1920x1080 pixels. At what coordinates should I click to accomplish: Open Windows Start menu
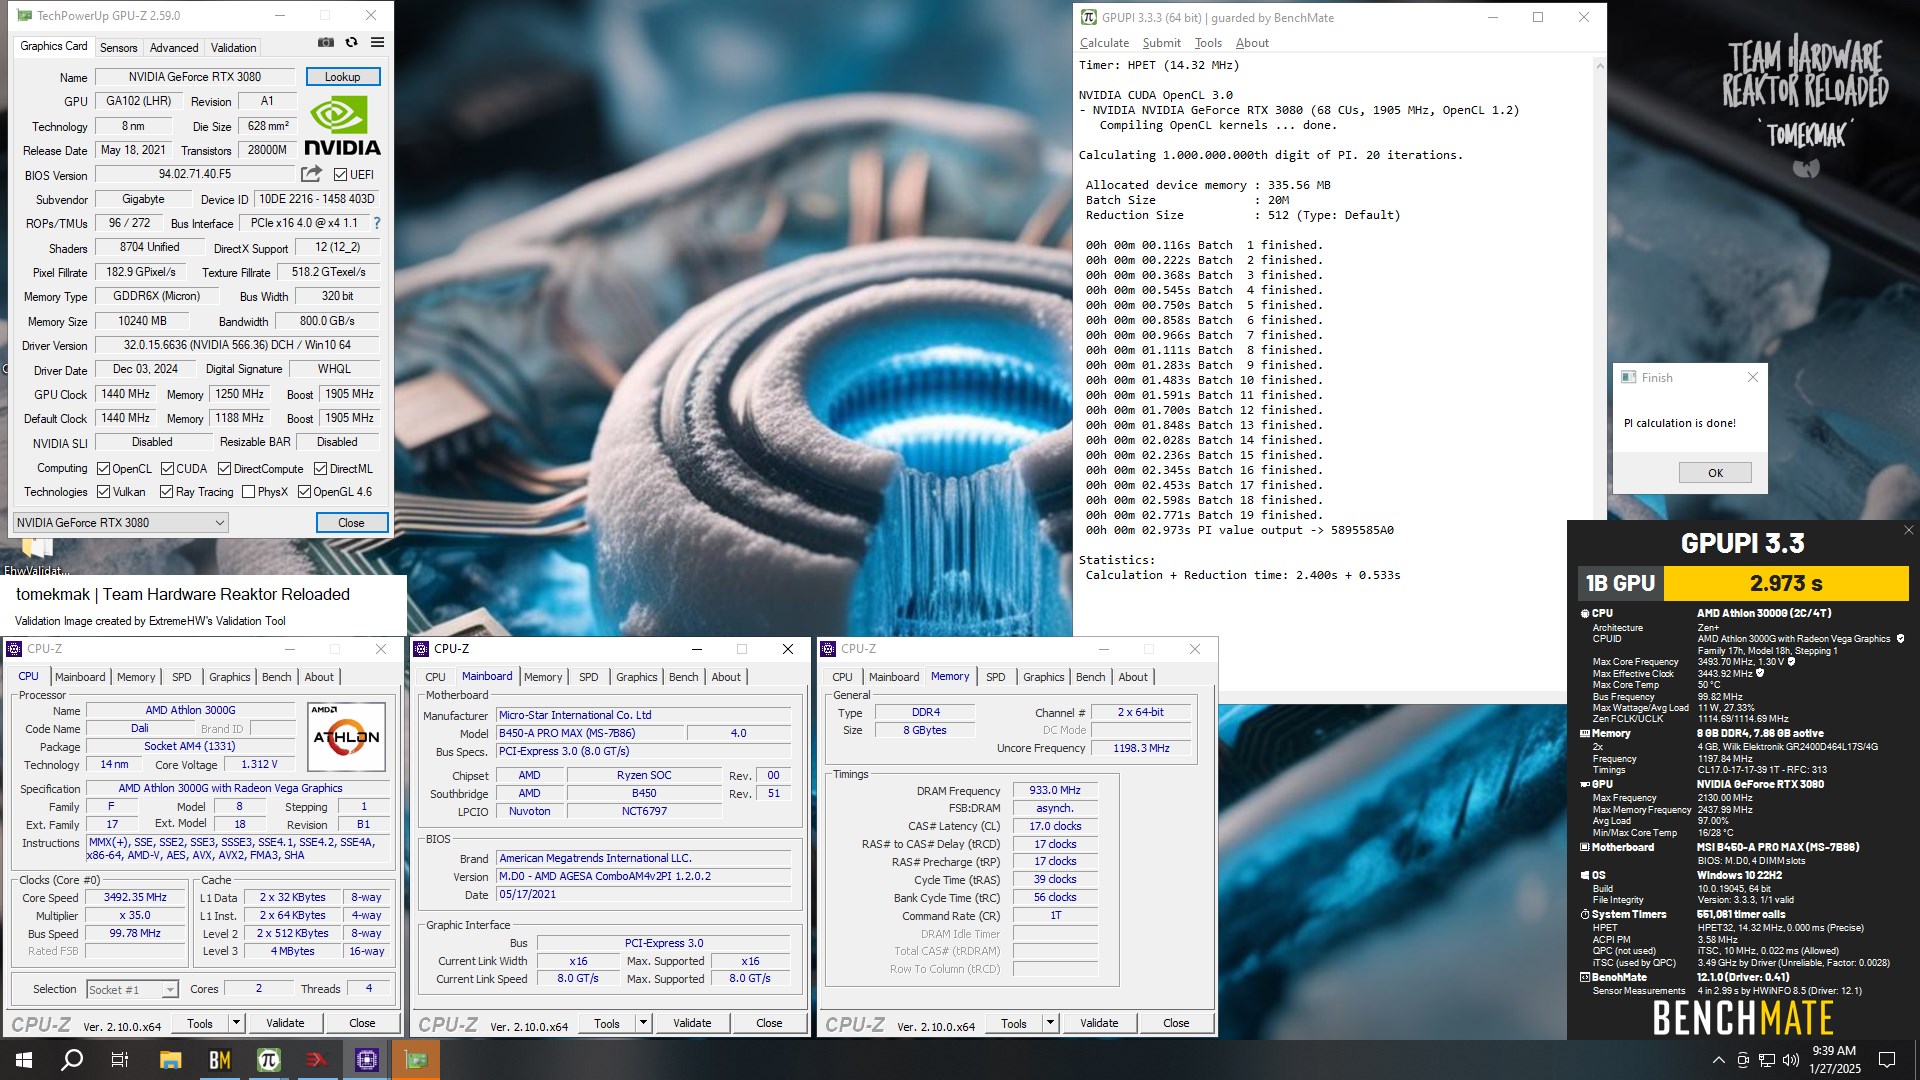(24, 1060)
